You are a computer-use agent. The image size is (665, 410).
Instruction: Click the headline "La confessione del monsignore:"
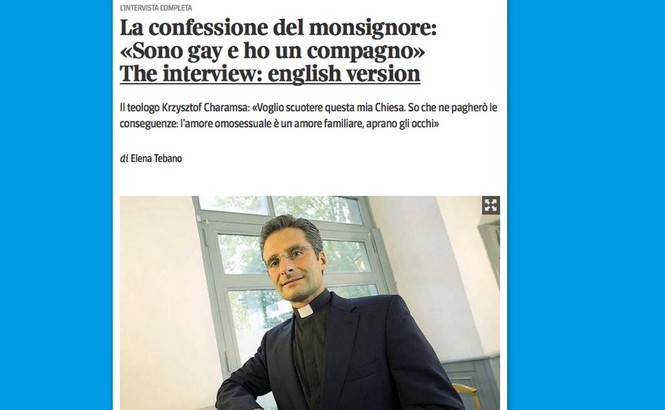(x=278, y=28)
